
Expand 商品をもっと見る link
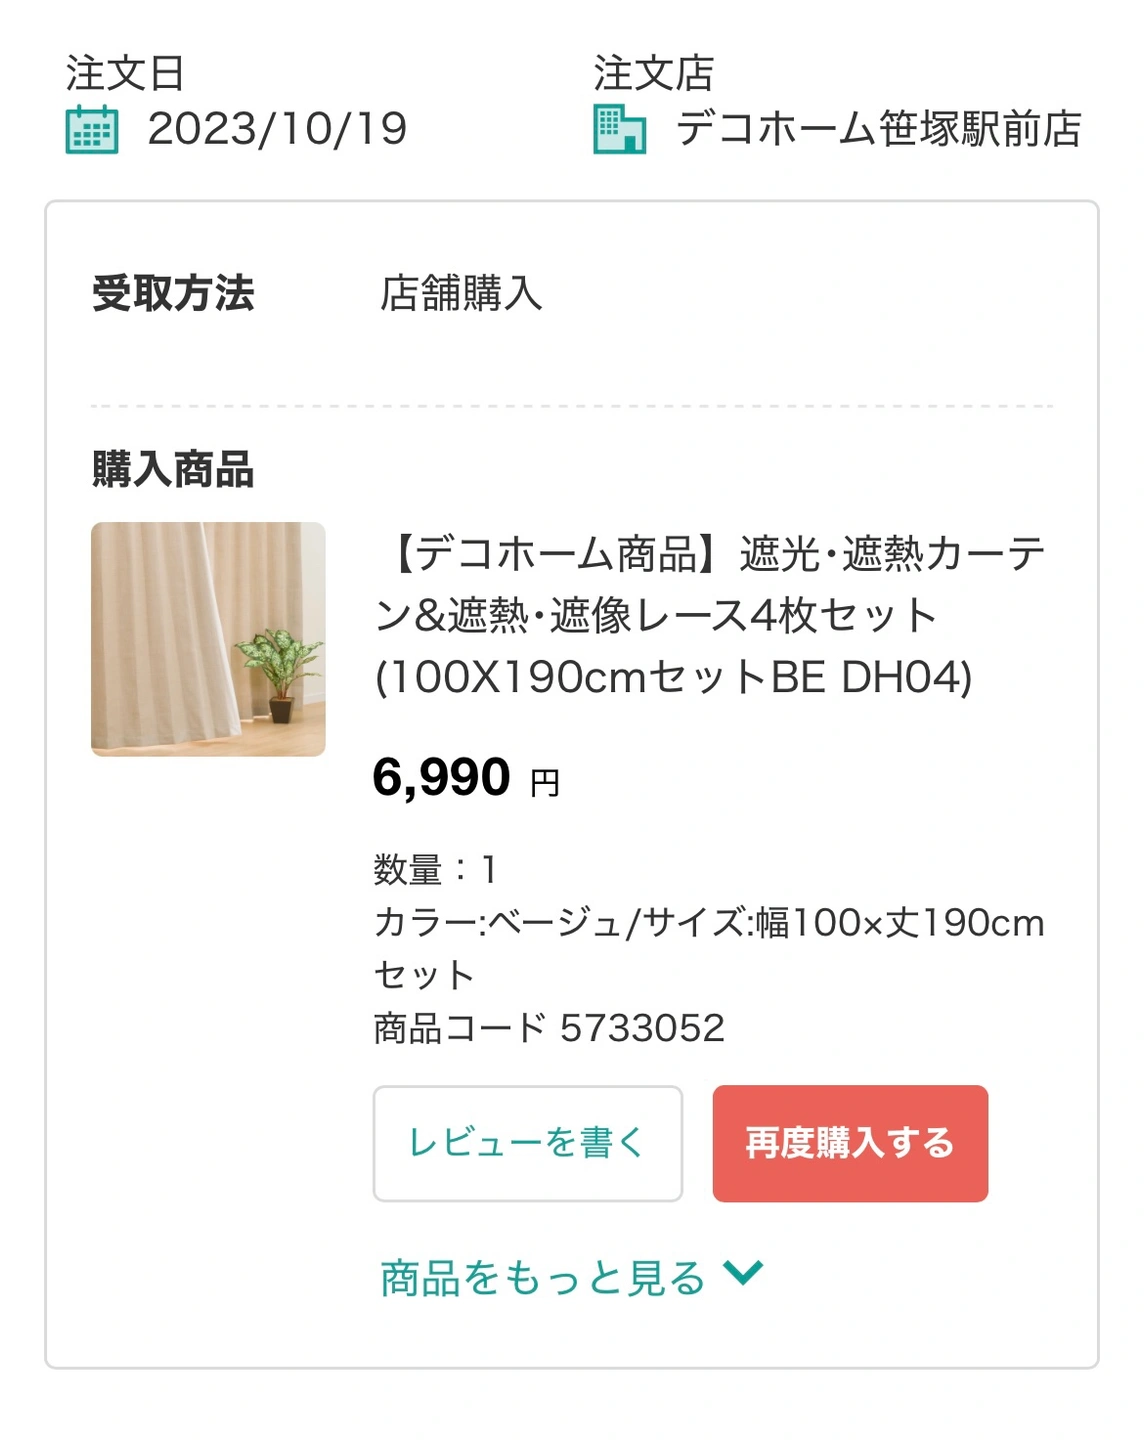(543, 1278)
